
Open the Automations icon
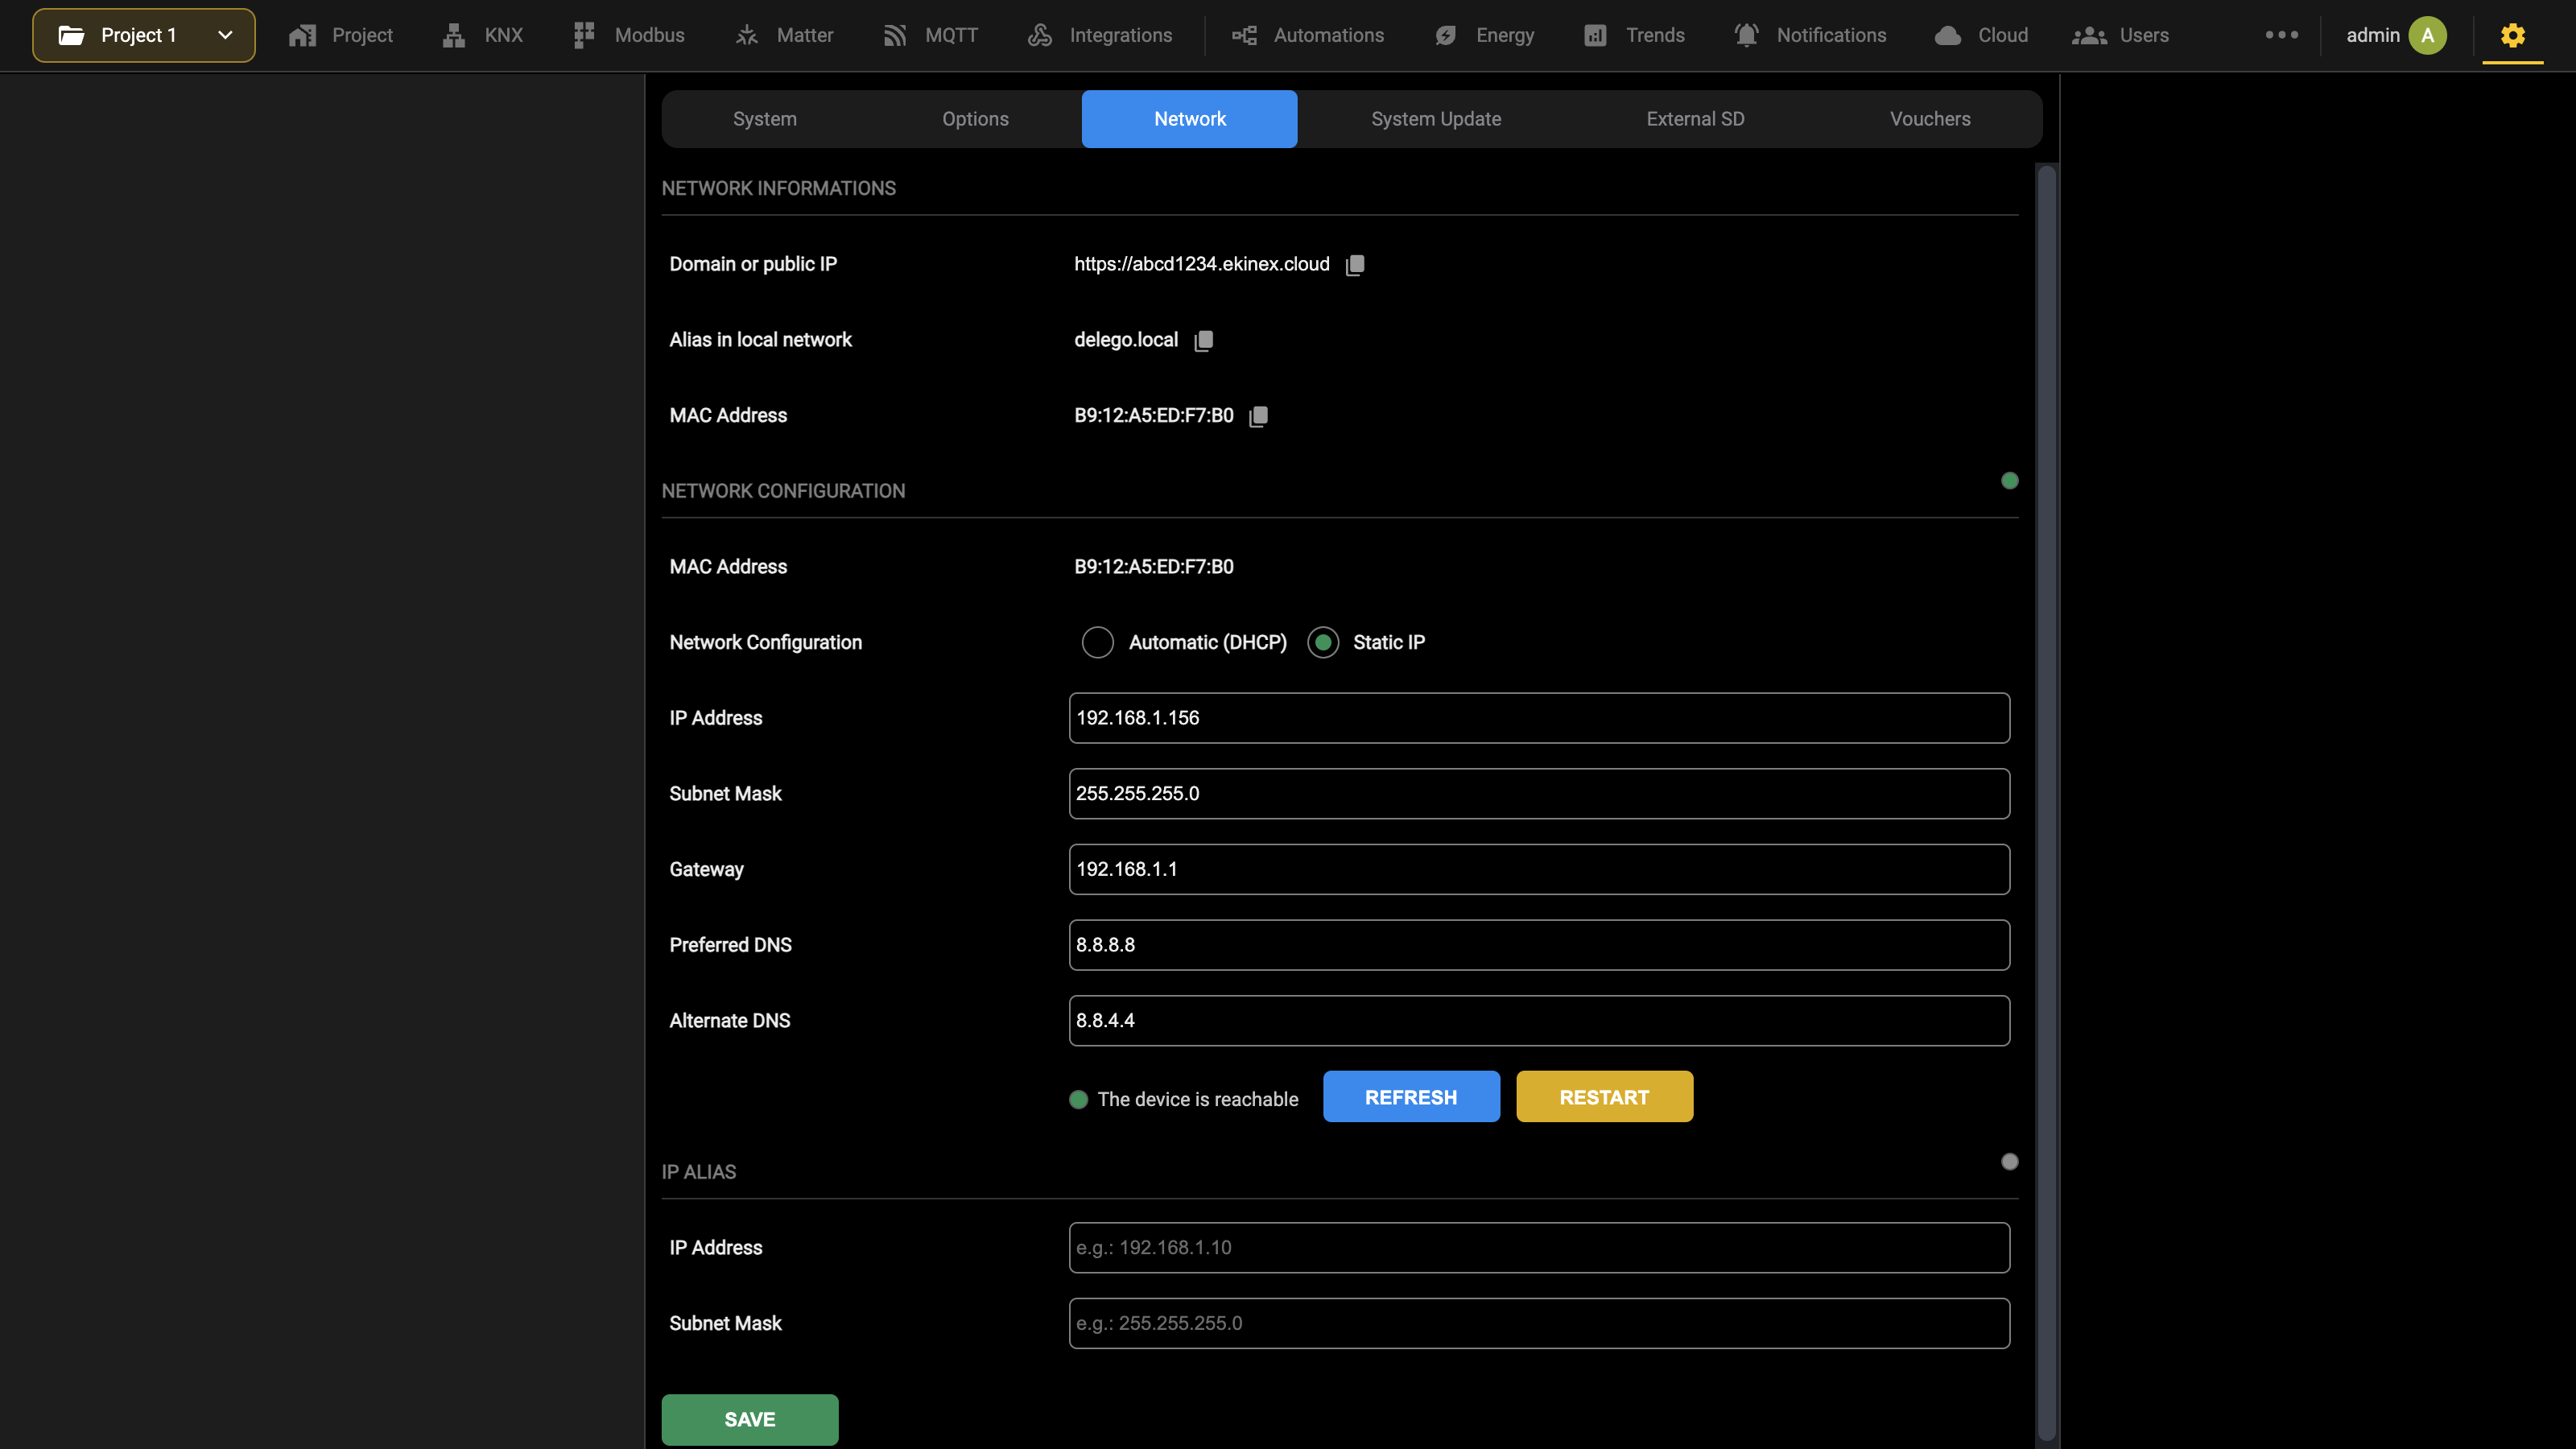tap(1244, 36)
